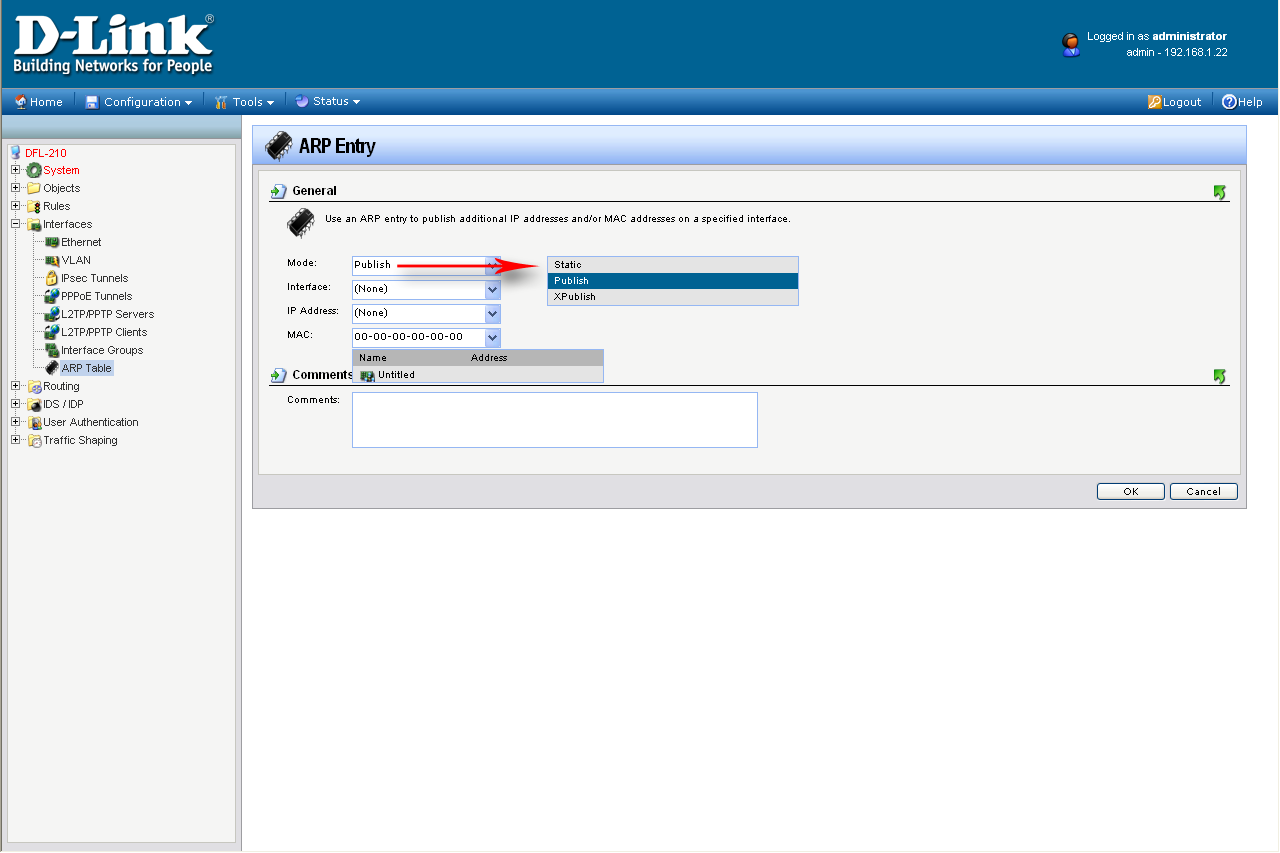Open the Status menu

(x=327, y=102)
